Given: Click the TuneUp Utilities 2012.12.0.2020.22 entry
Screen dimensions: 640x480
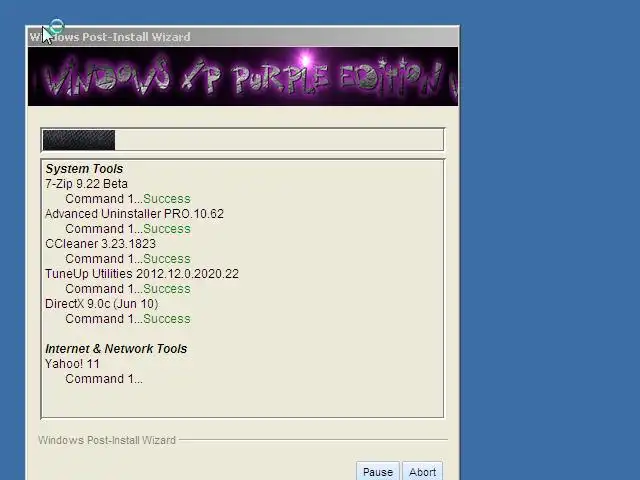Looking at the screenshot, I should [x=142, y=273].
